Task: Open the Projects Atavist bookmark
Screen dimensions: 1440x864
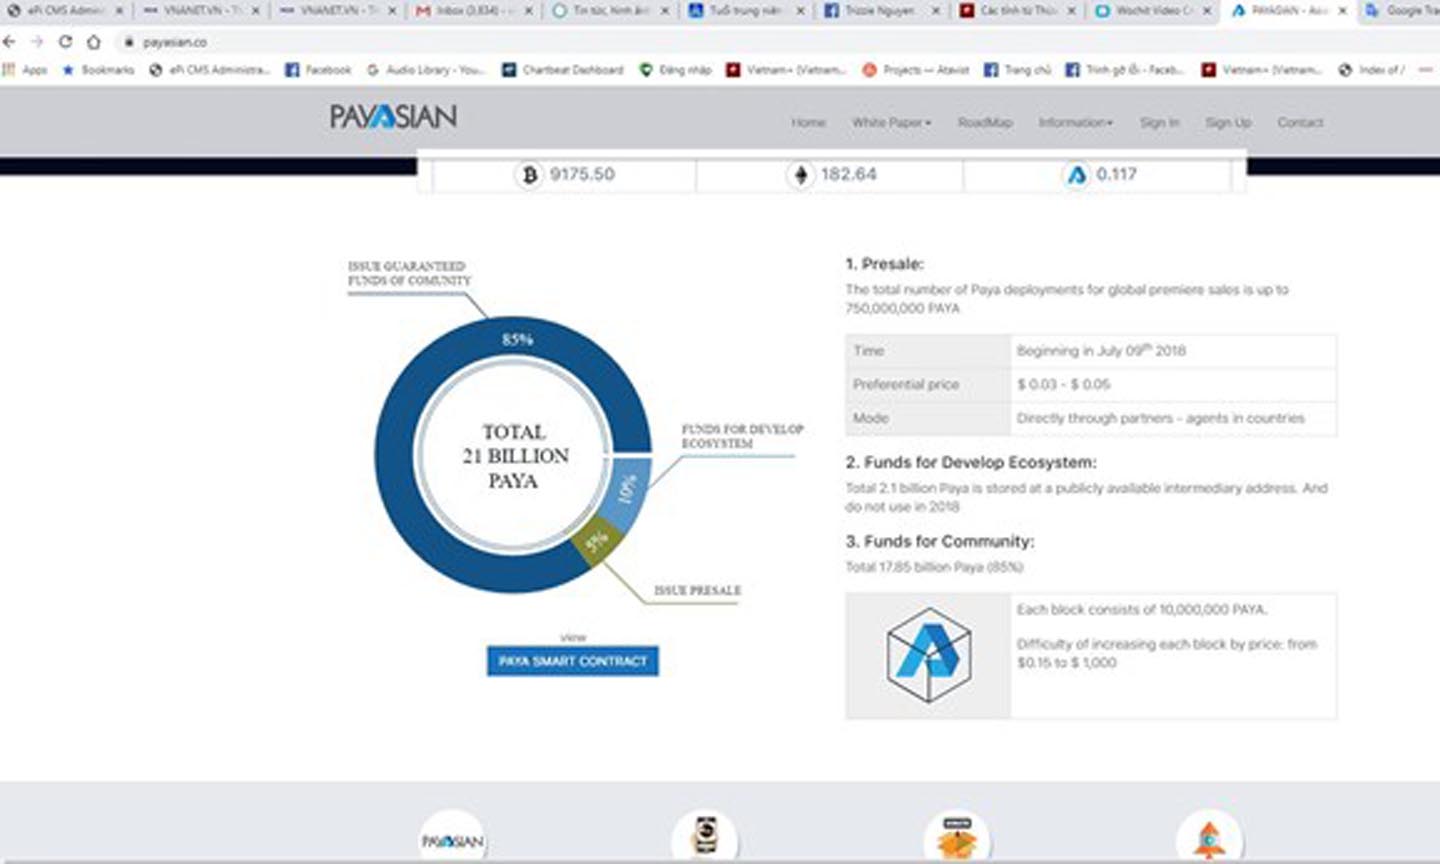Action: tap(916, 70)
